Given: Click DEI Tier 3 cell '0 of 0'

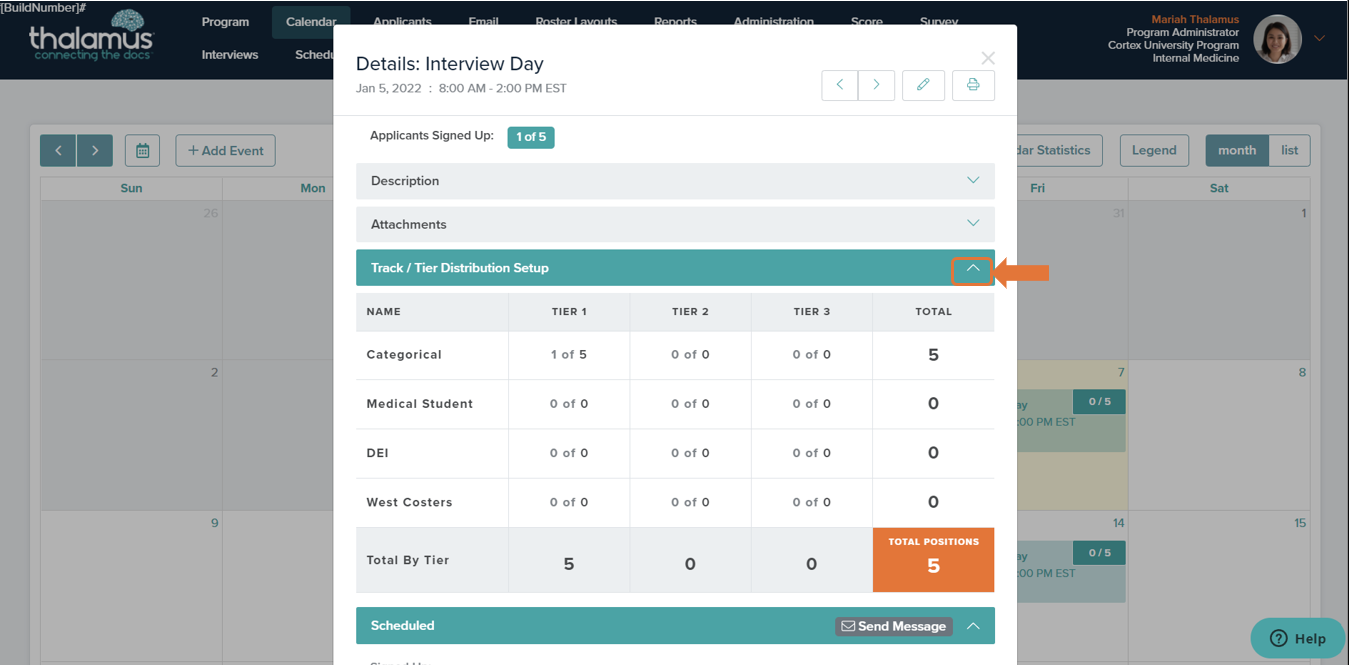Looking at the screenshot, I should [812, 453].
